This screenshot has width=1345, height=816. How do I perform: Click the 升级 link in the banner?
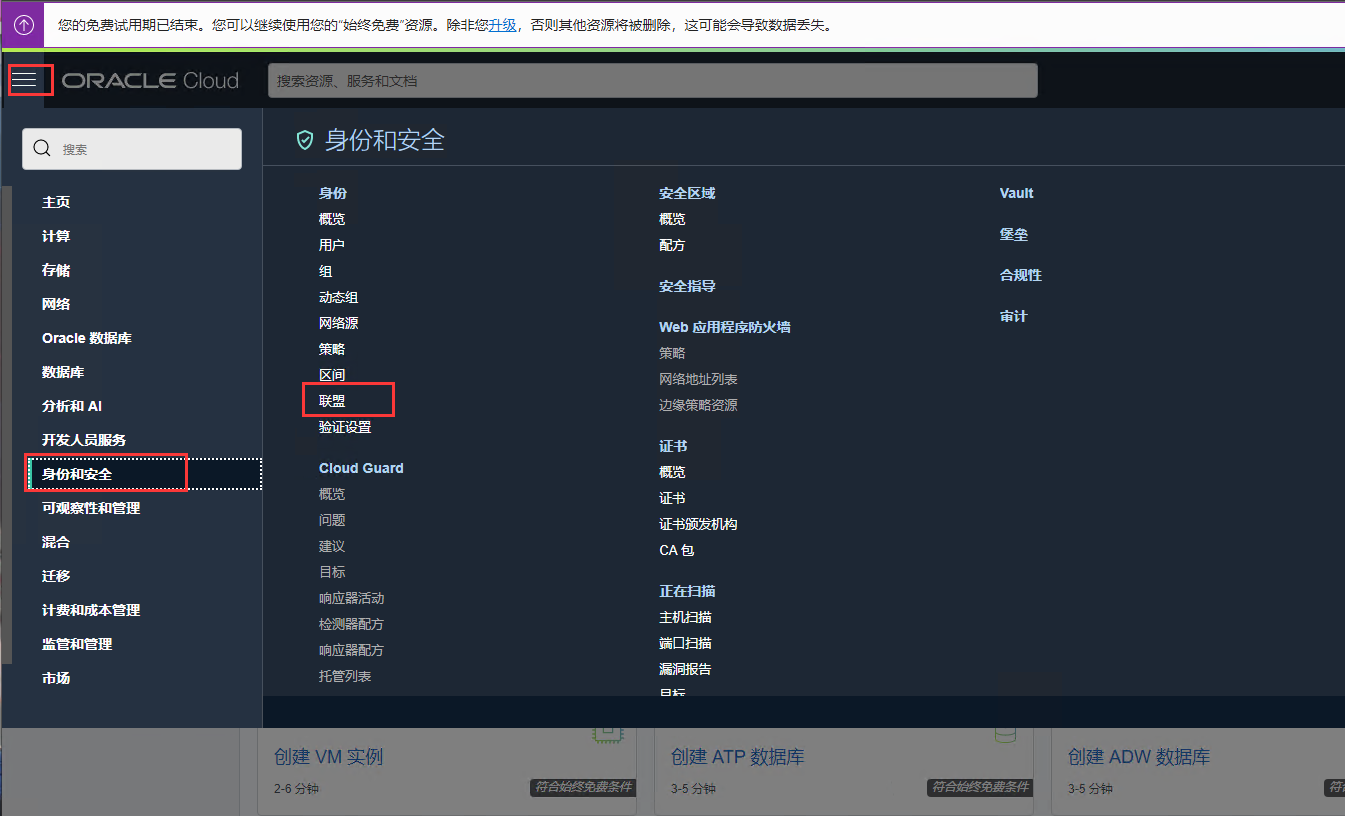click(x=503, y=25)
